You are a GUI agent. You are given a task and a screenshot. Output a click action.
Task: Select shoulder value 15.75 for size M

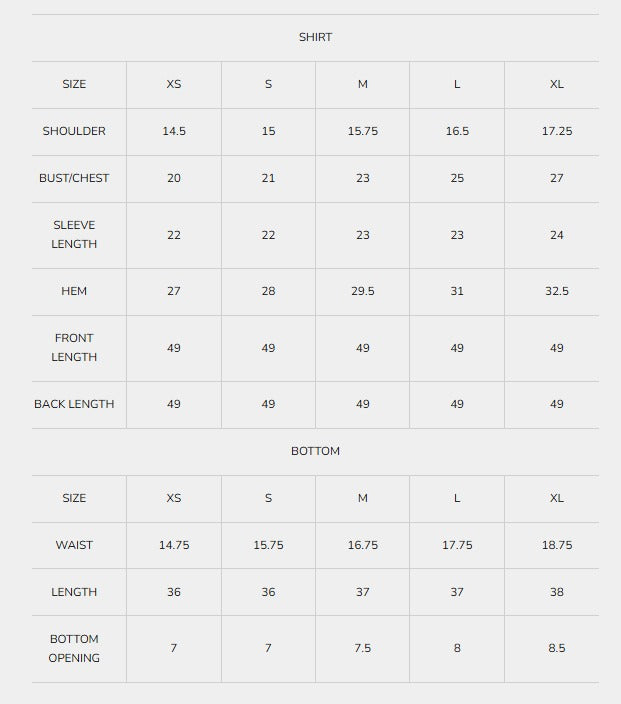pos(363,131)
